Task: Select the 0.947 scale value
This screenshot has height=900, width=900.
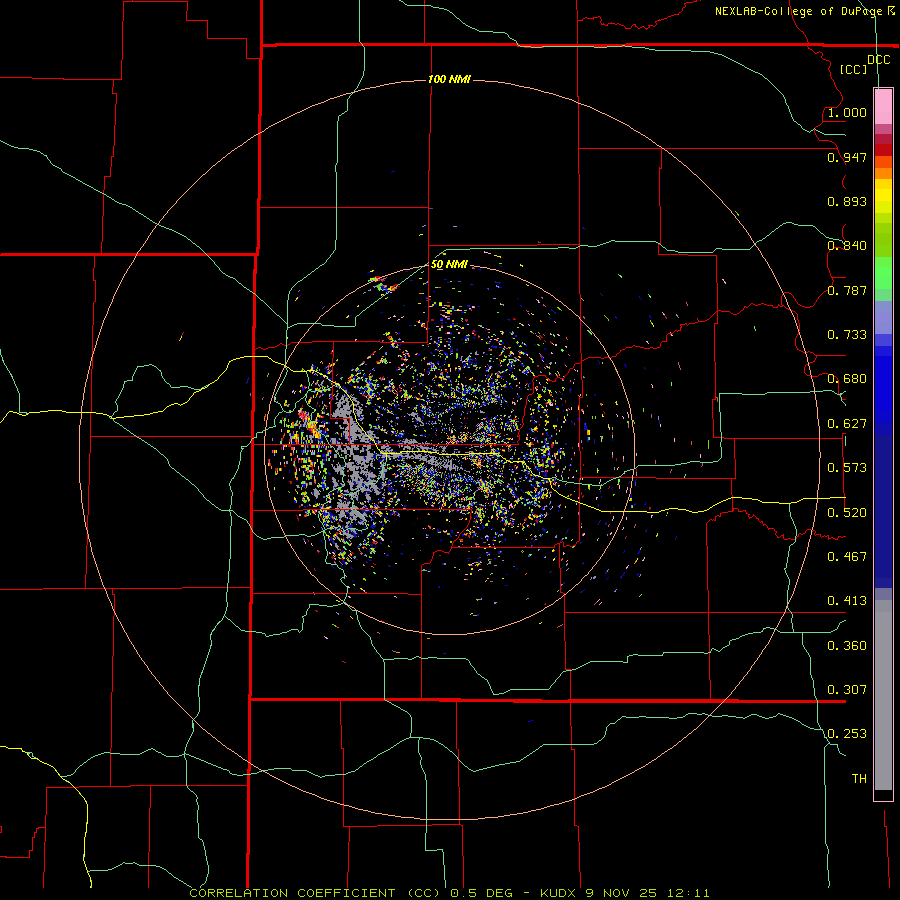Action: (x=847, y=157)
